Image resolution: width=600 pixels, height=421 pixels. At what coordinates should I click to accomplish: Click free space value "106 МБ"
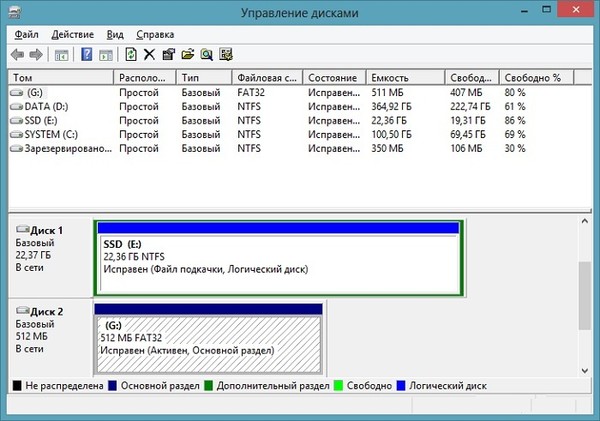(x=466, y=148)
